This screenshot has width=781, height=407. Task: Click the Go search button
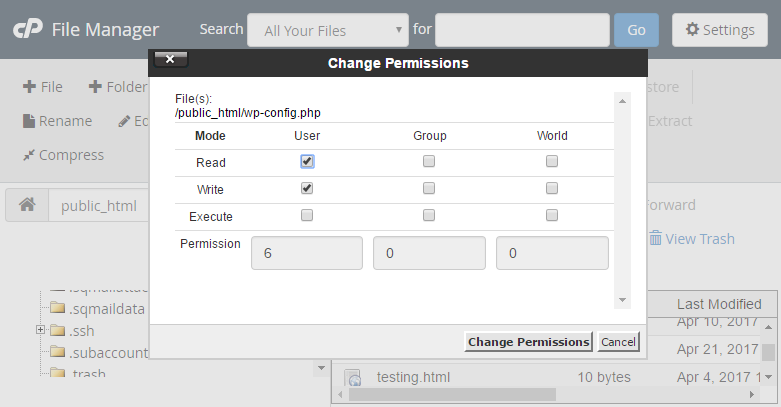point(636,31)
